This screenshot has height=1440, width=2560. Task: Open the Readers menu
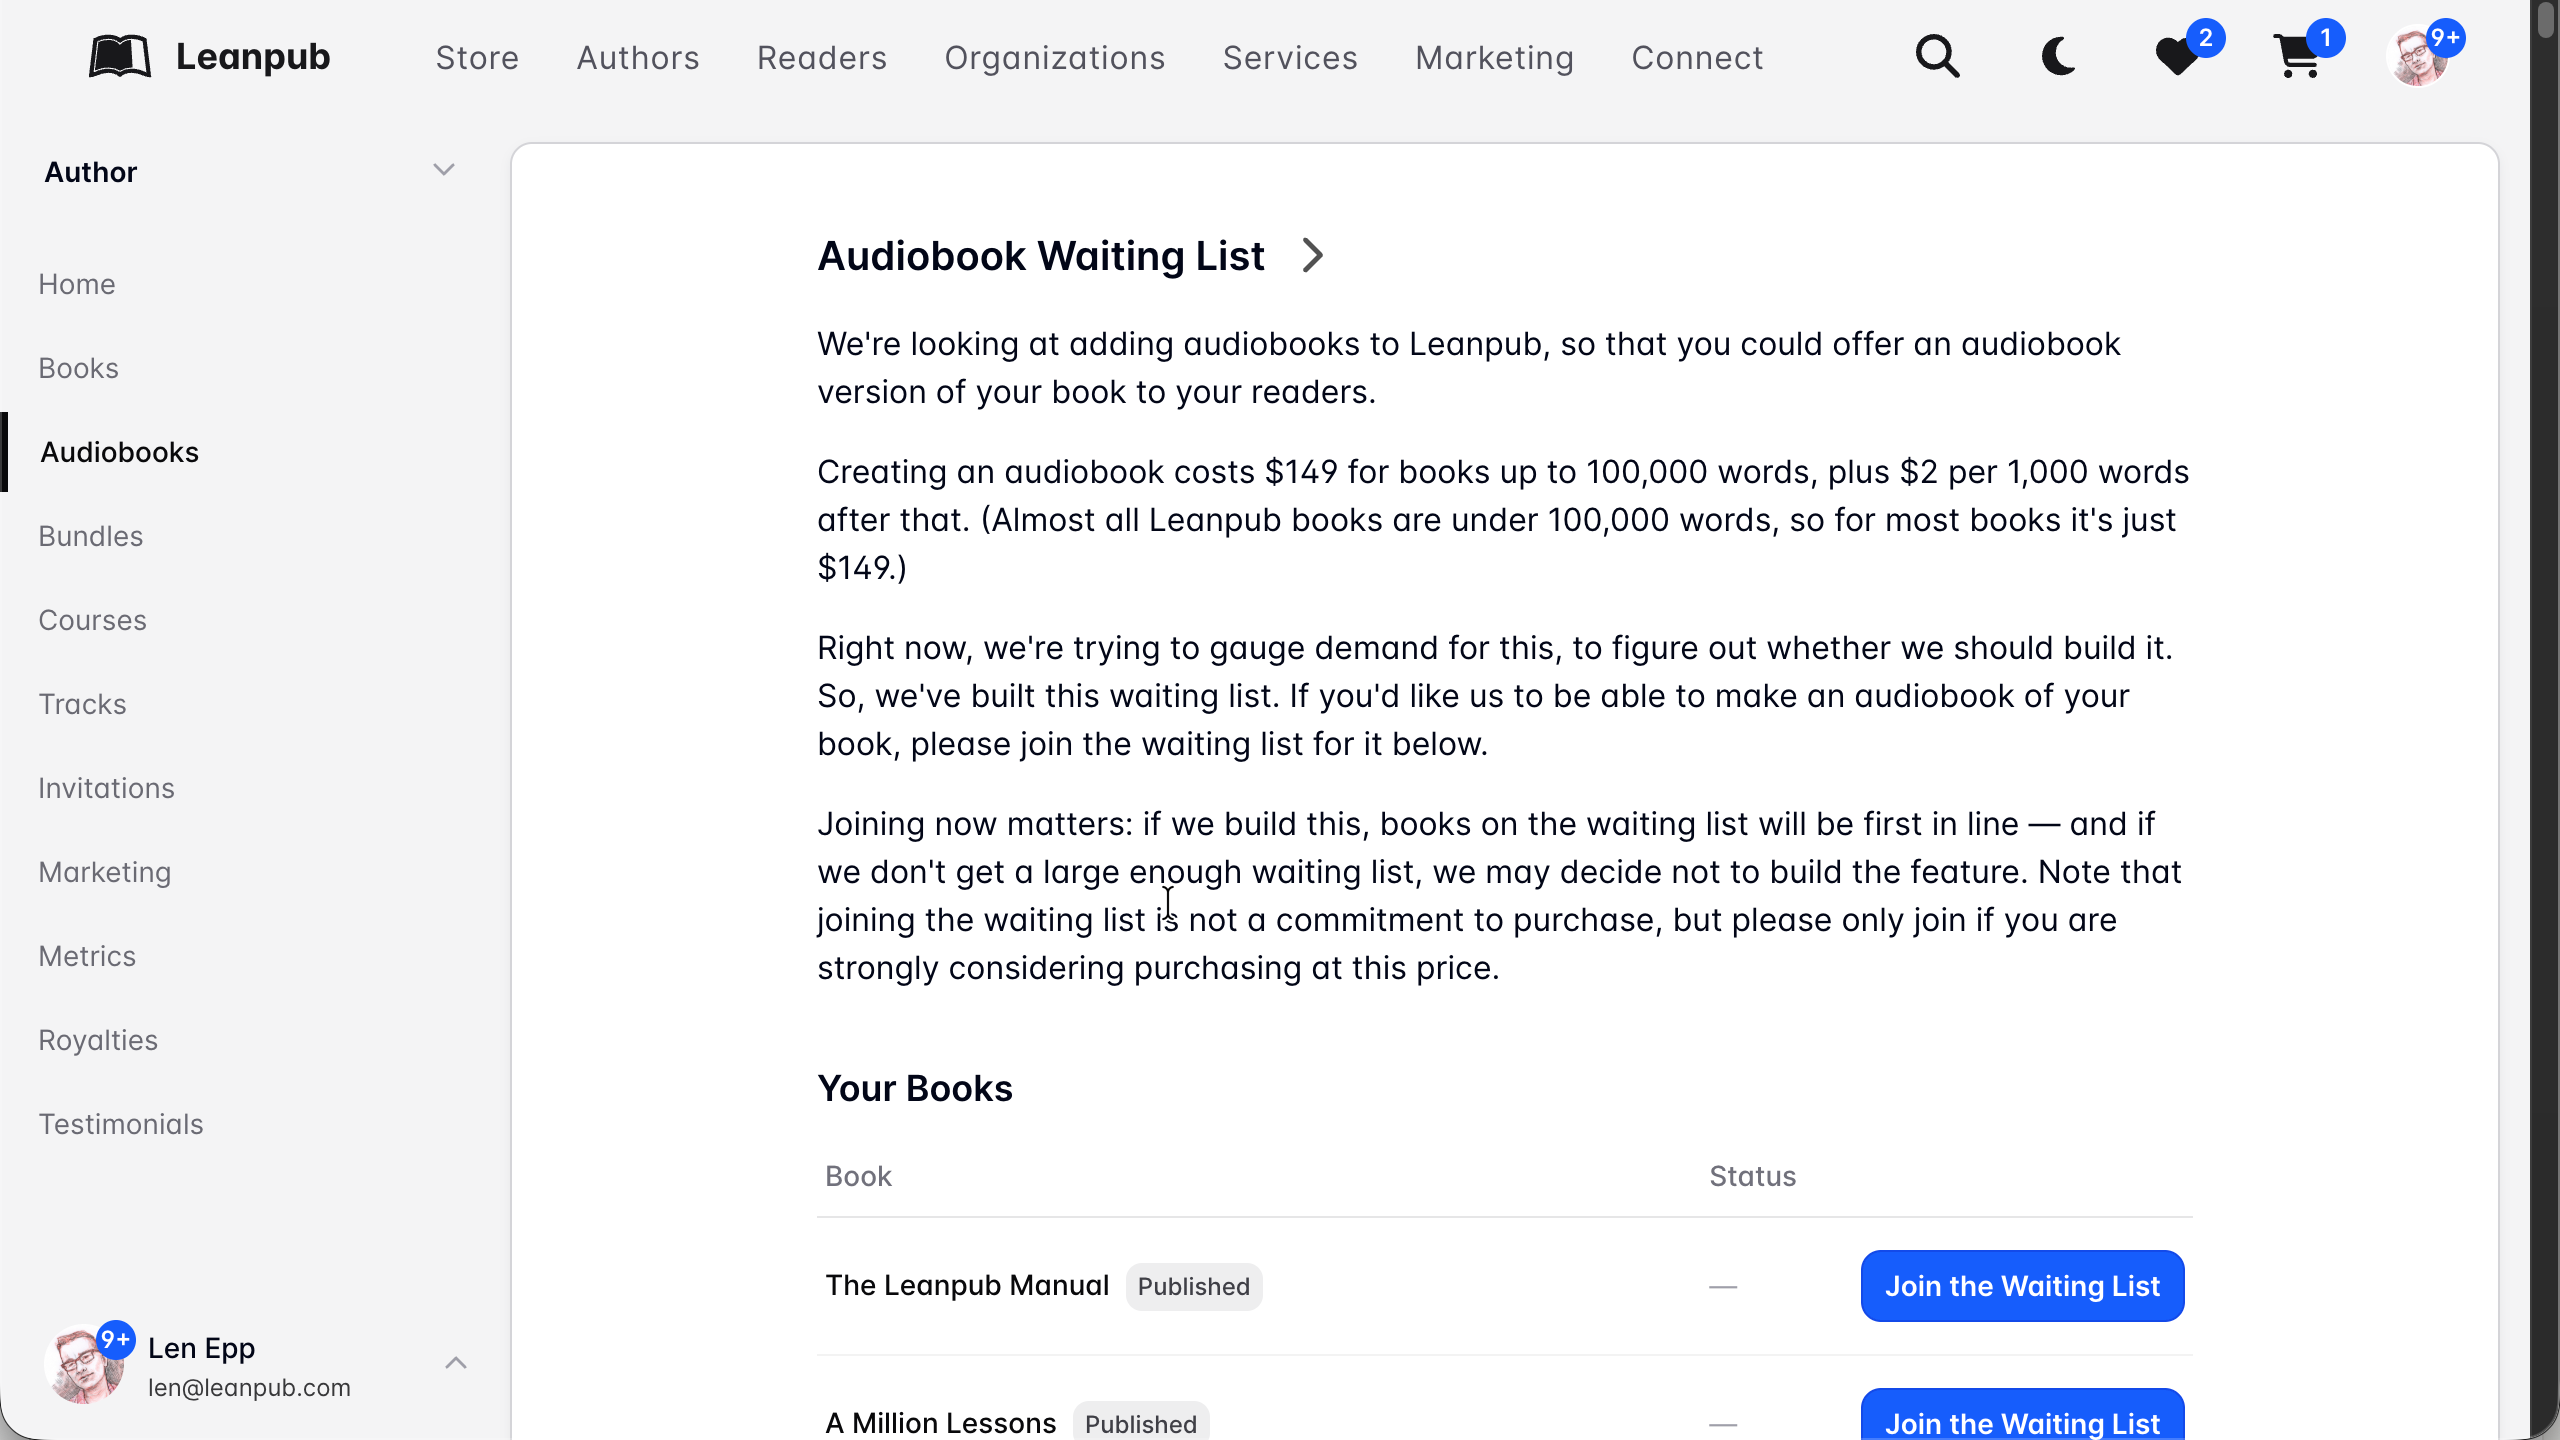pos(822,58)
